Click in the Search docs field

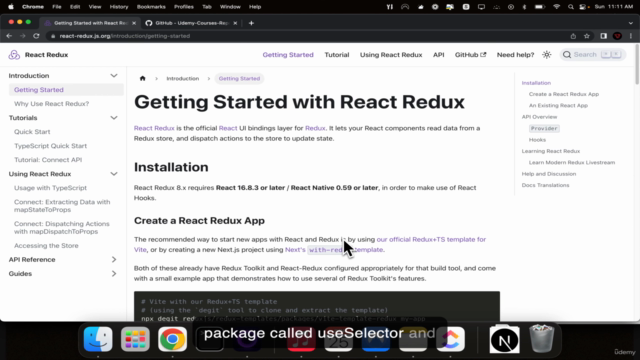click(x=593, y=55)
